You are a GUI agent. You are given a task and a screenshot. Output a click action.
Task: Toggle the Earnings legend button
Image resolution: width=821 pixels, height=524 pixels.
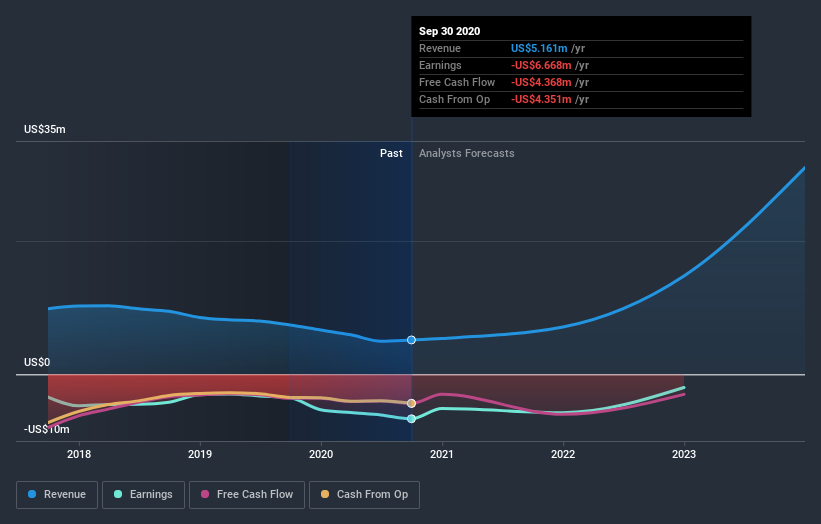coord(143,495)
